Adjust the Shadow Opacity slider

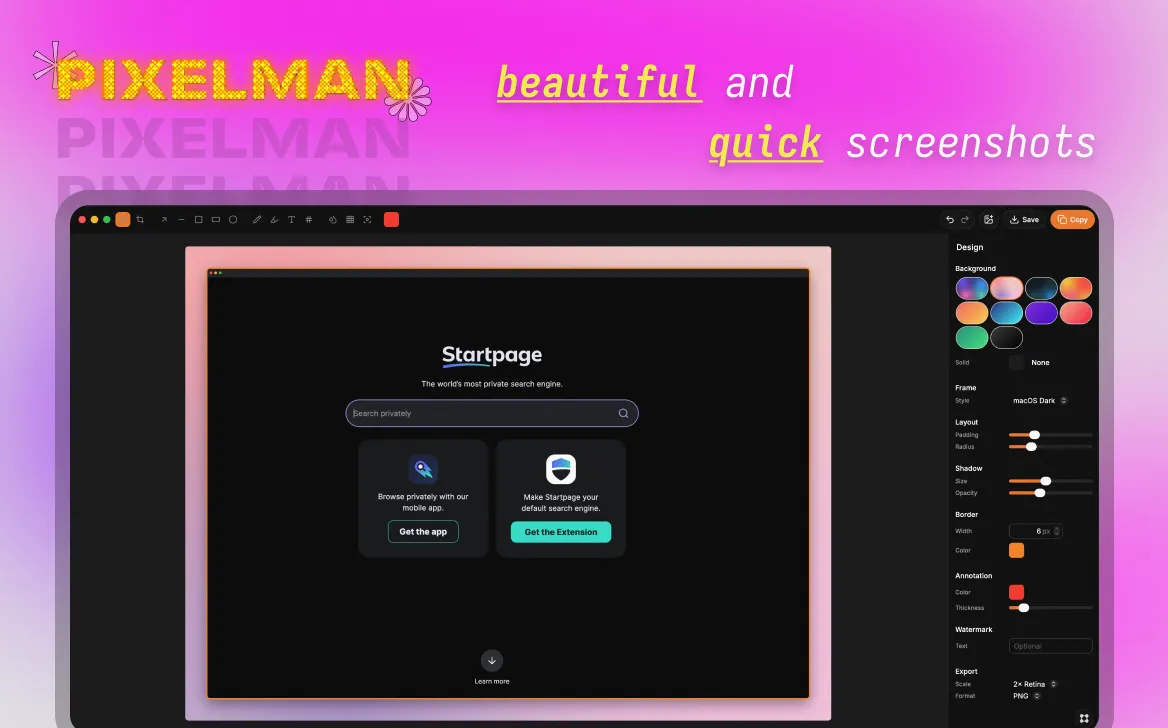click(x=1050, y=493)
